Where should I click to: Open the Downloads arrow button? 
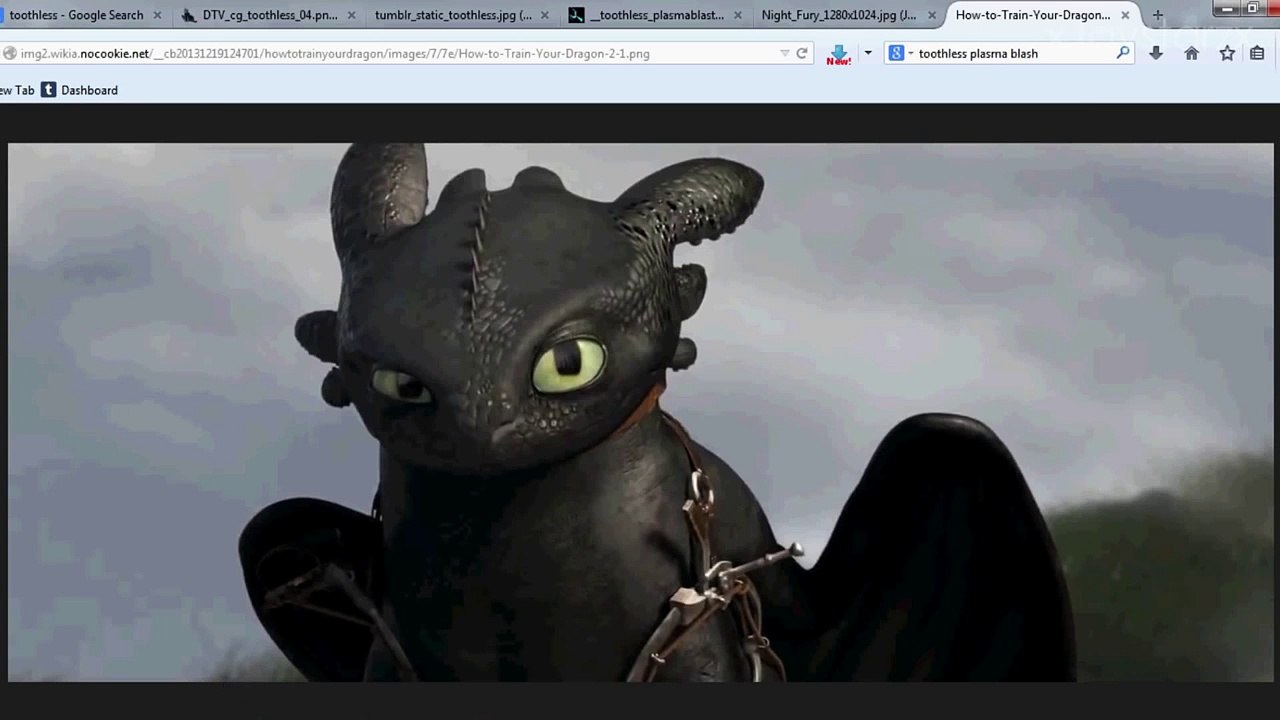coord(1156,53)
